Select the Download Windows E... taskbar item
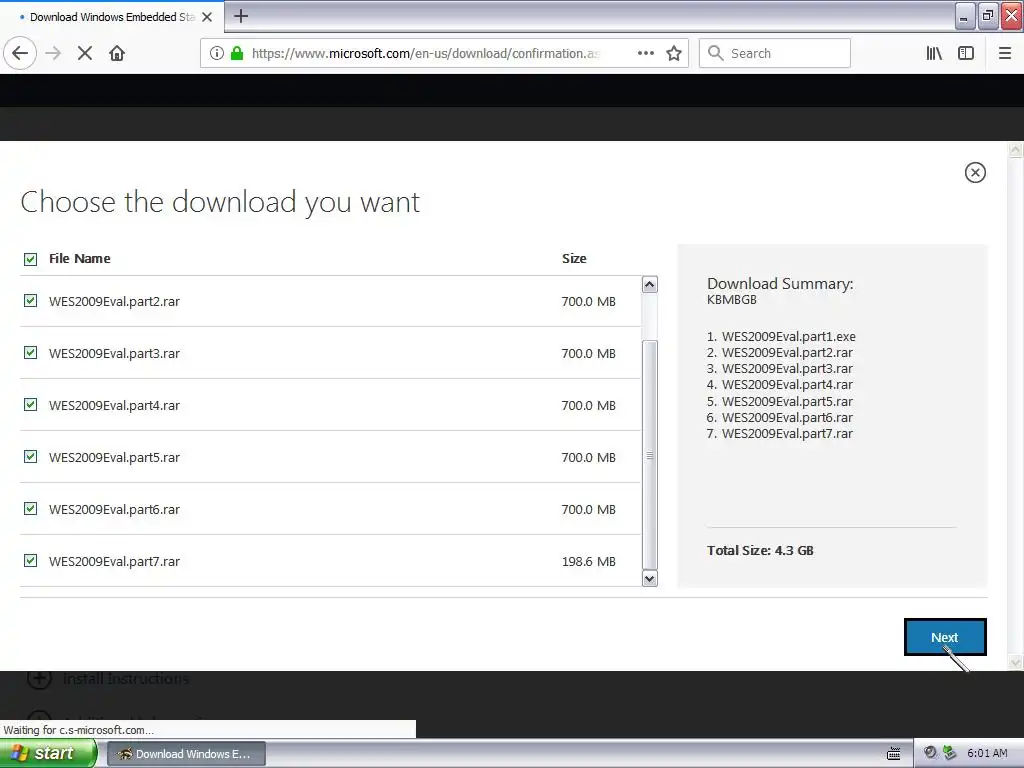 tap(186, 754)
